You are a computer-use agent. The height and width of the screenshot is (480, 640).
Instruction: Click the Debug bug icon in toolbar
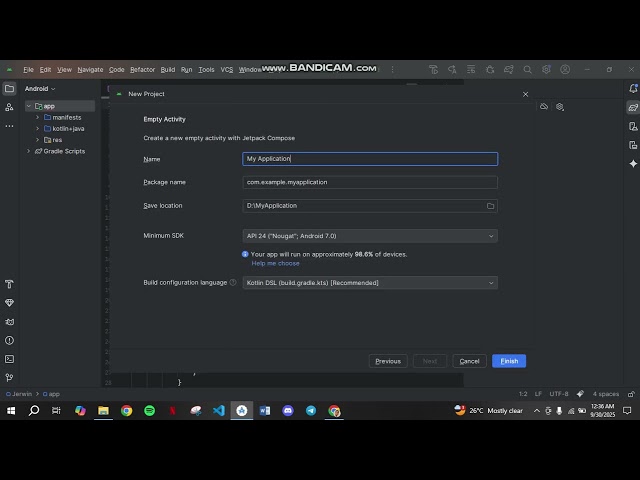click(x=490, y=70)
